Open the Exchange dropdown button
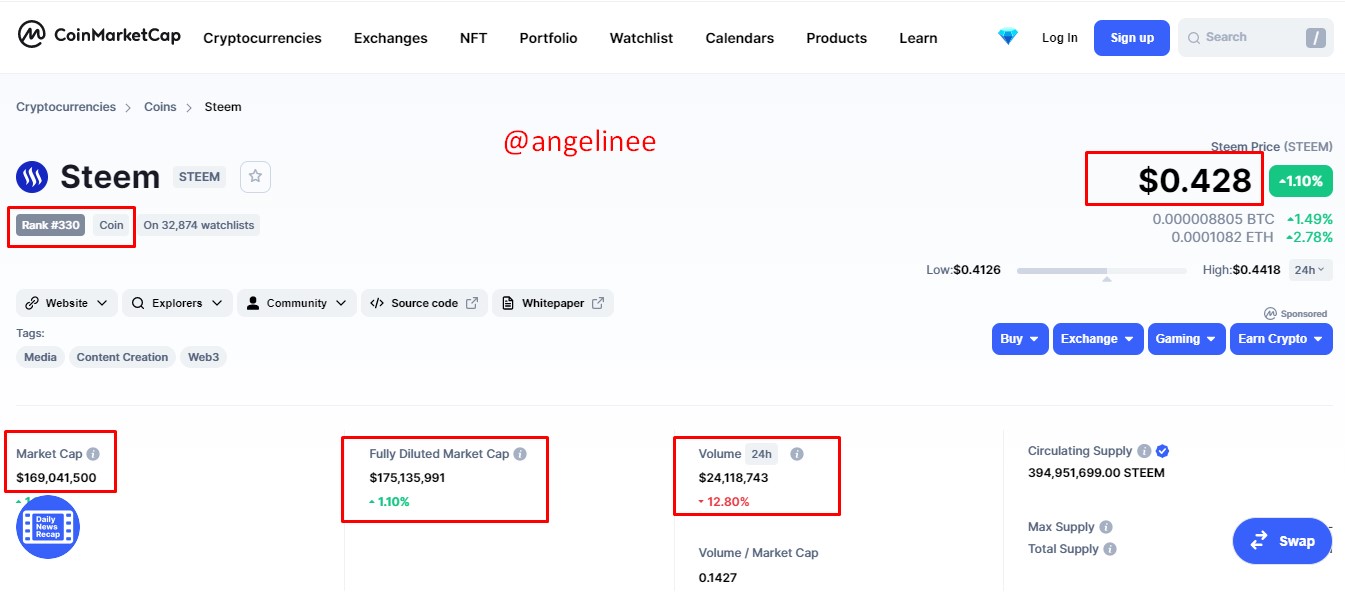 click(1099, 339)
